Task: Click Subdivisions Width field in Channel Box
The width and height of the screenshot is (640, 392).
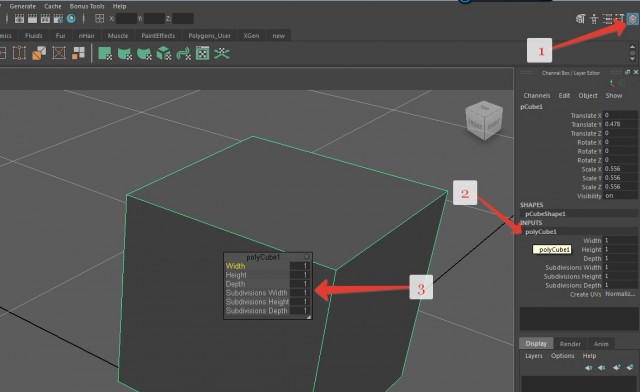Action: coord(620,267)
